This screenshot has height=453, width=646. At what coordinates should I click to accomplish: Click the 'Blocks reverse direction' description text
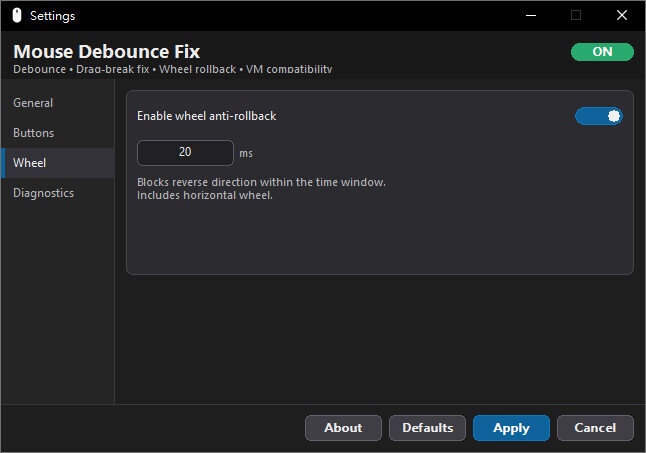(261, 182)
